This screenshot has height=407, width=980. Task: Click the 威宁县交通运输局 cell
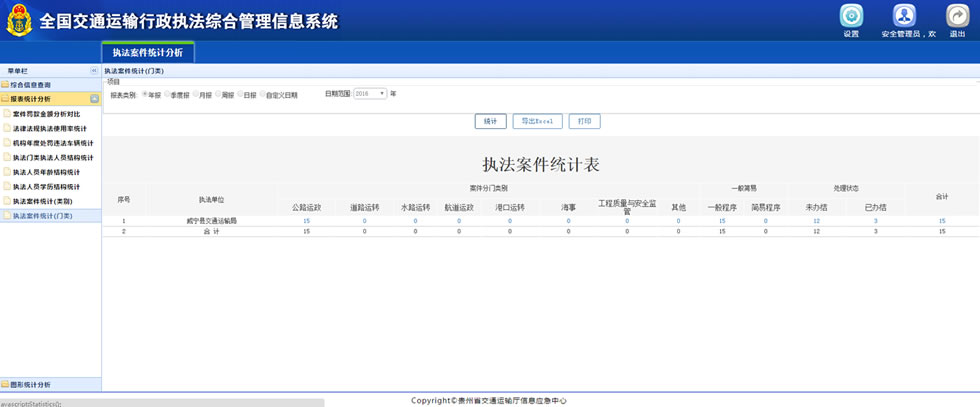coord(211,221)
